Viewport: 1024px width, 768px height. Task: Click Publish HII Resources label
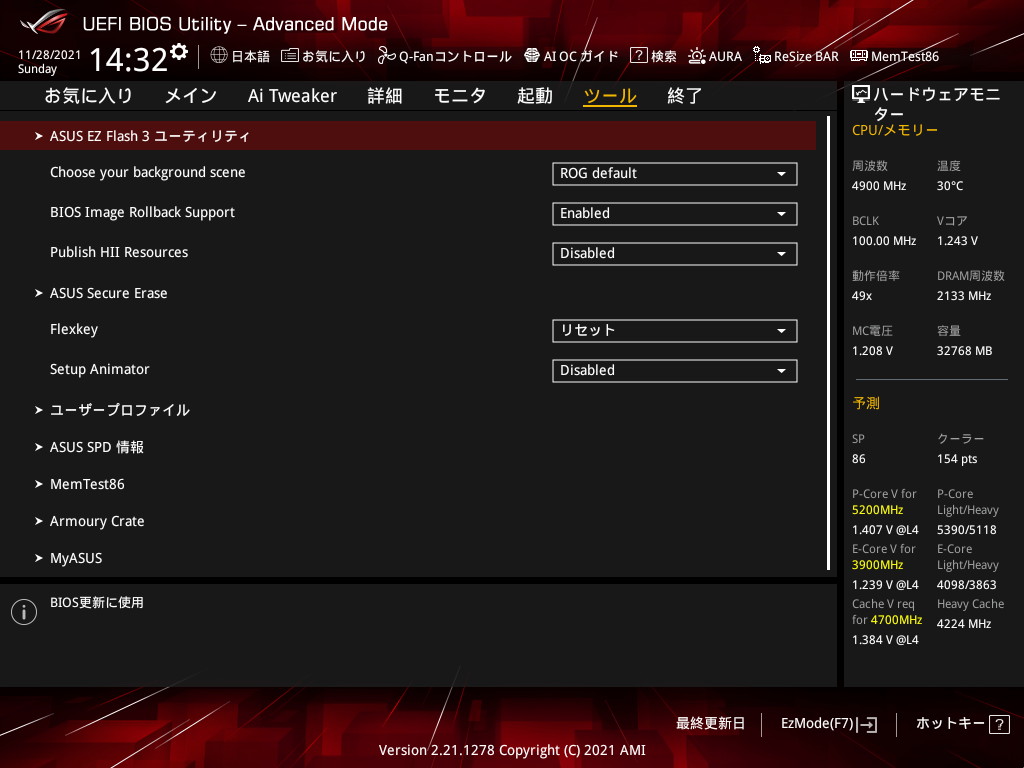coord(119,252)
